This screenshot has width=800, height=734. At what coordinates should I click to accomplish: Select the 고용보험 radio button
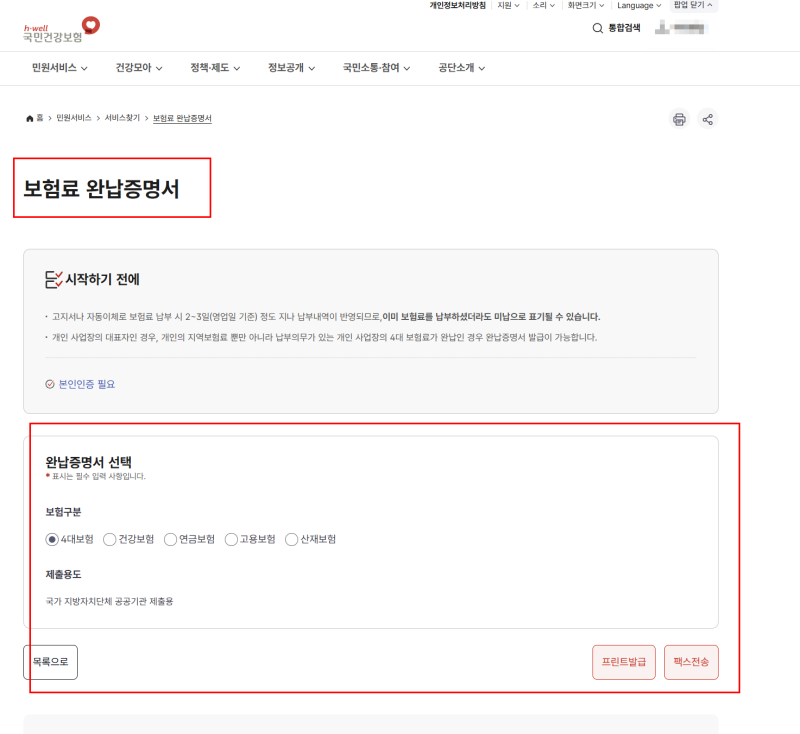point(231,539)
